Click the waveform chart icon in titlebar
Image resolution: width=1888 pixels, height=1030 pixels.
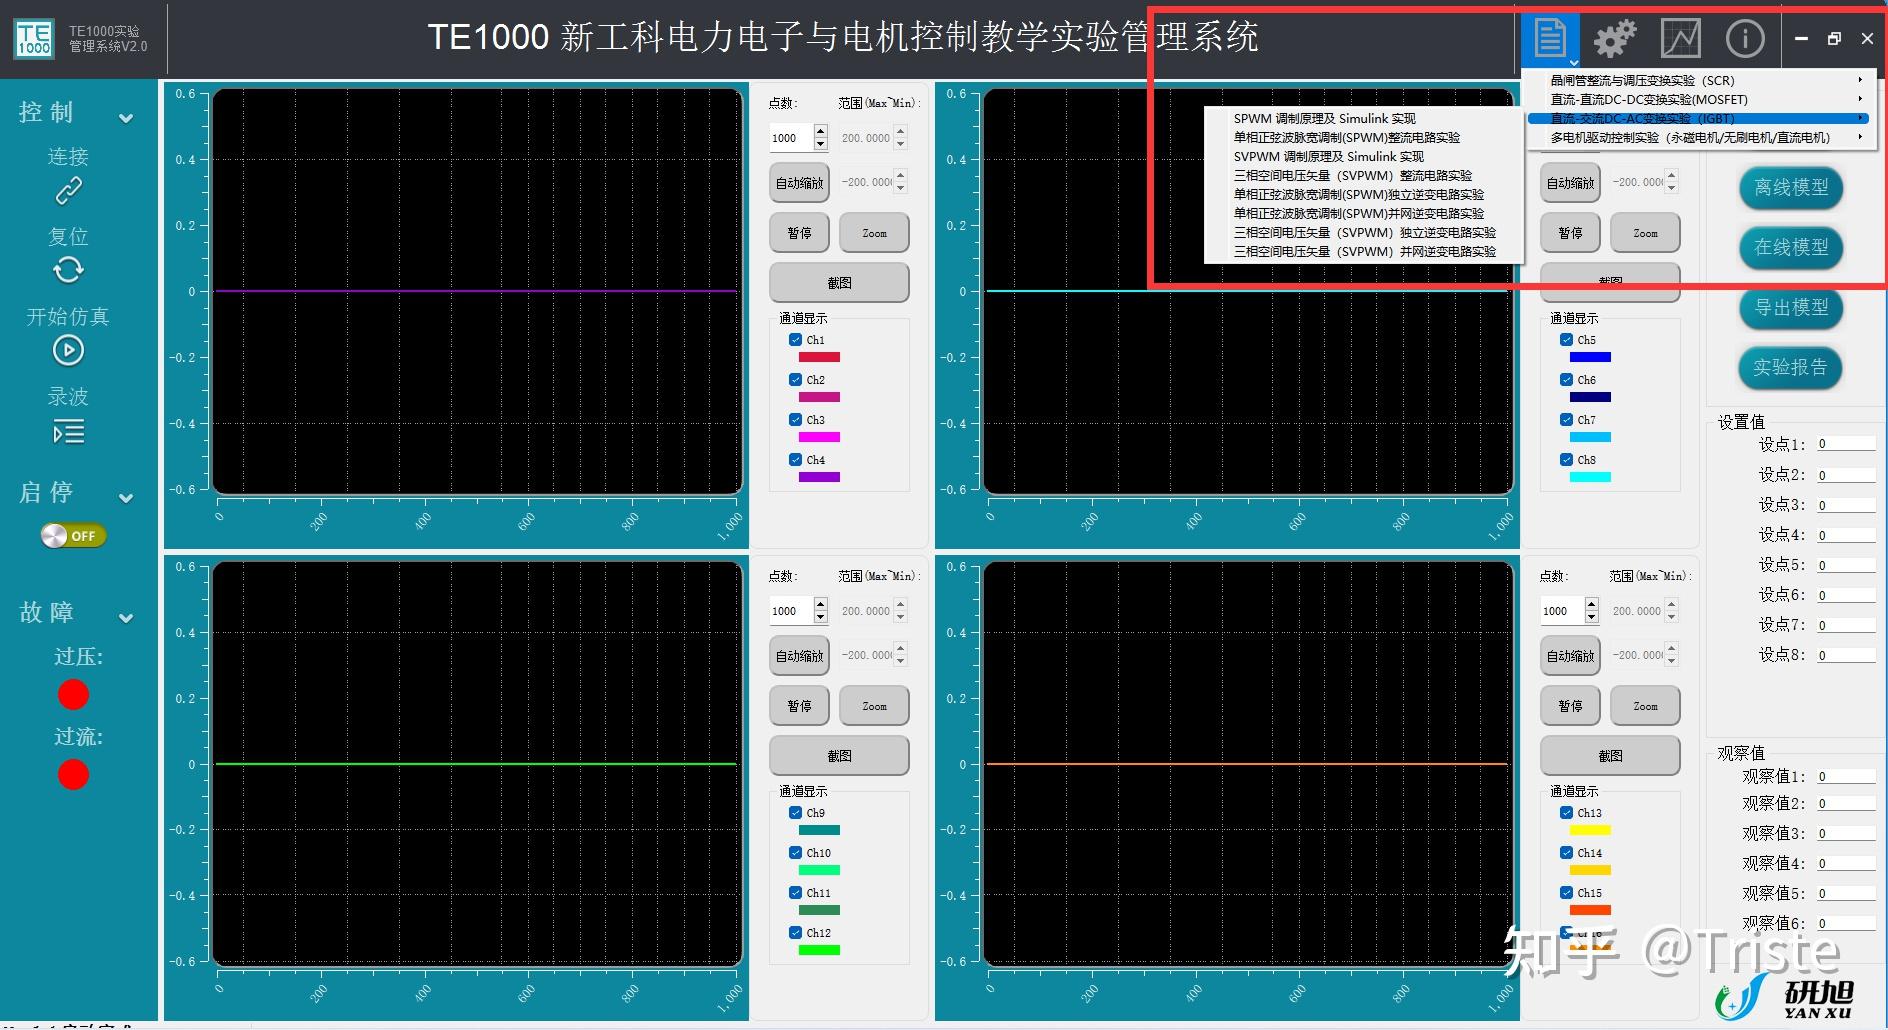click(1679, 37)
